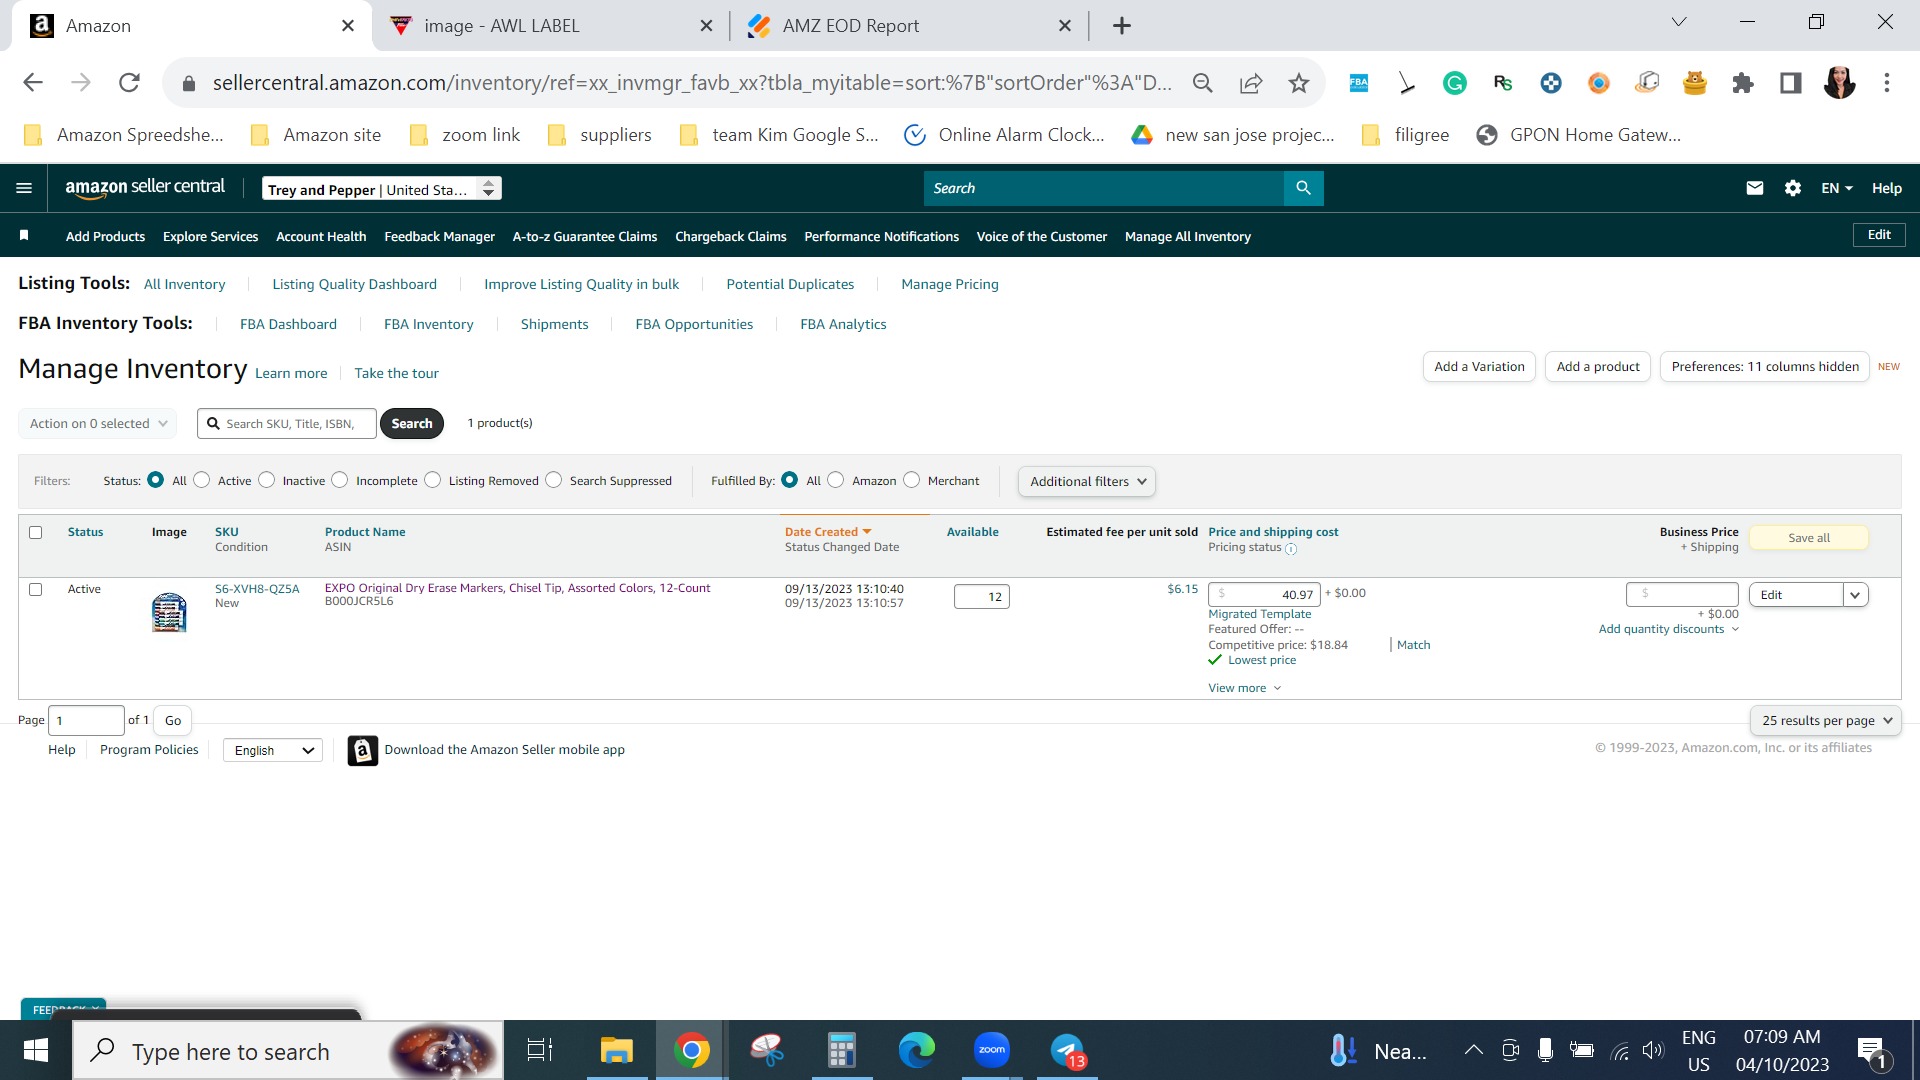Open the dropdown arrow beside Edit

click(x=1856, y=595)
